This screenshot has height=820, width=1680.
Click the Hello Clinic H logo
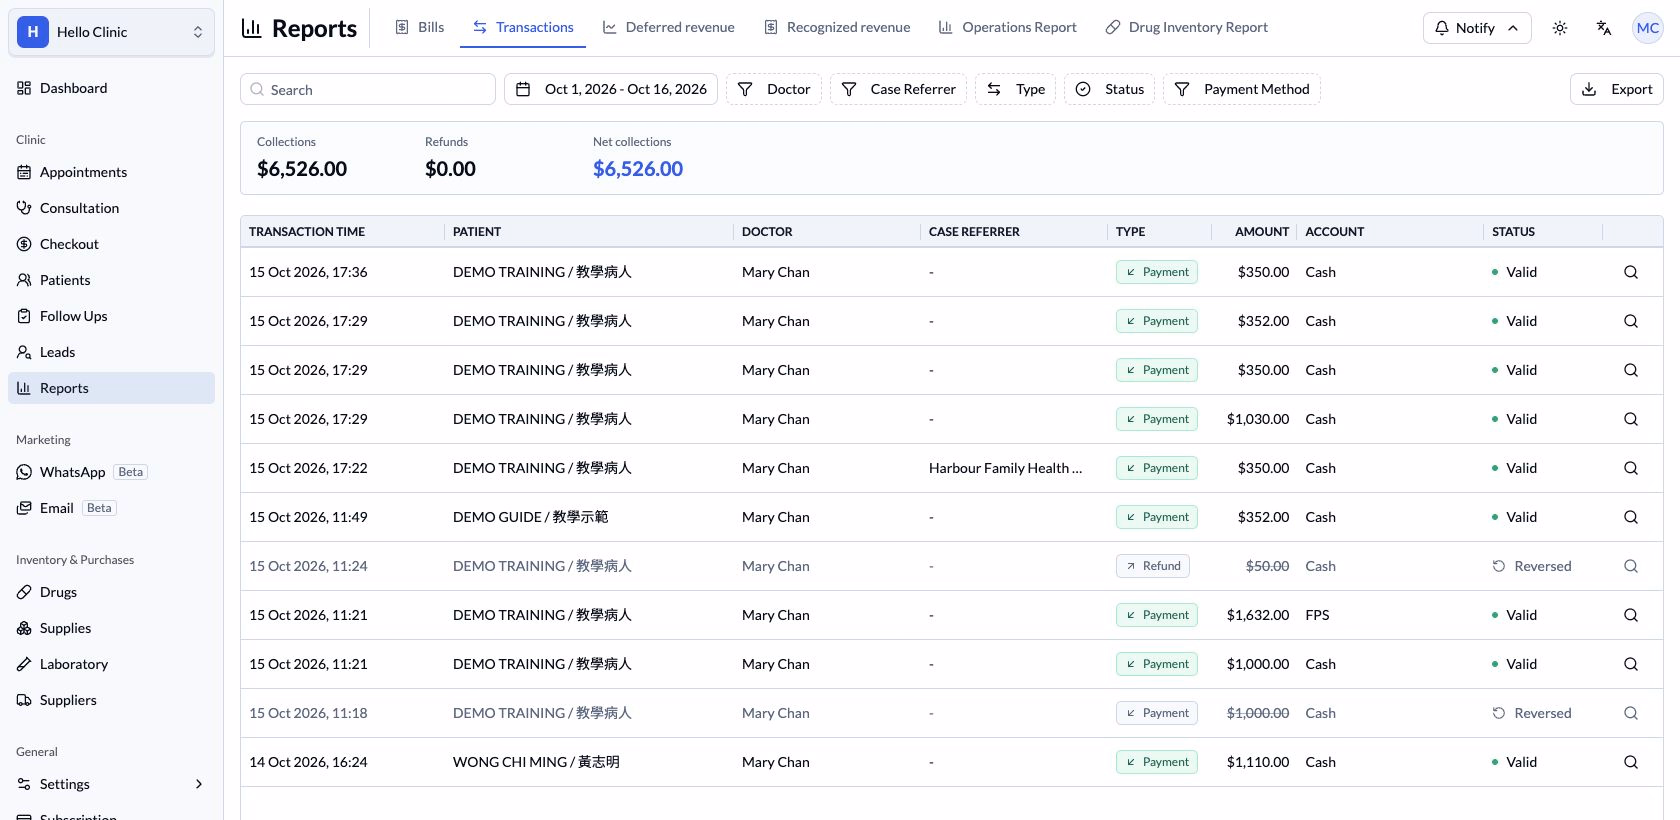pos(33,32)
